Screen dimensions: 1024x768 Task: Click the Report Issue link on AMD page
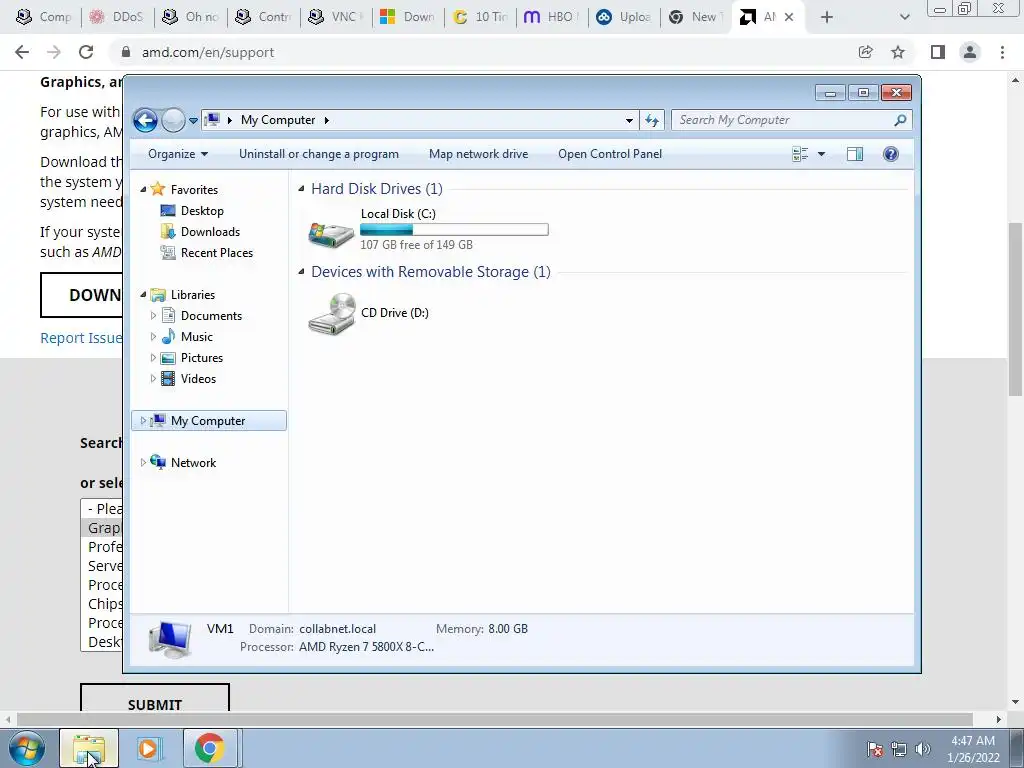coord(81,338)
